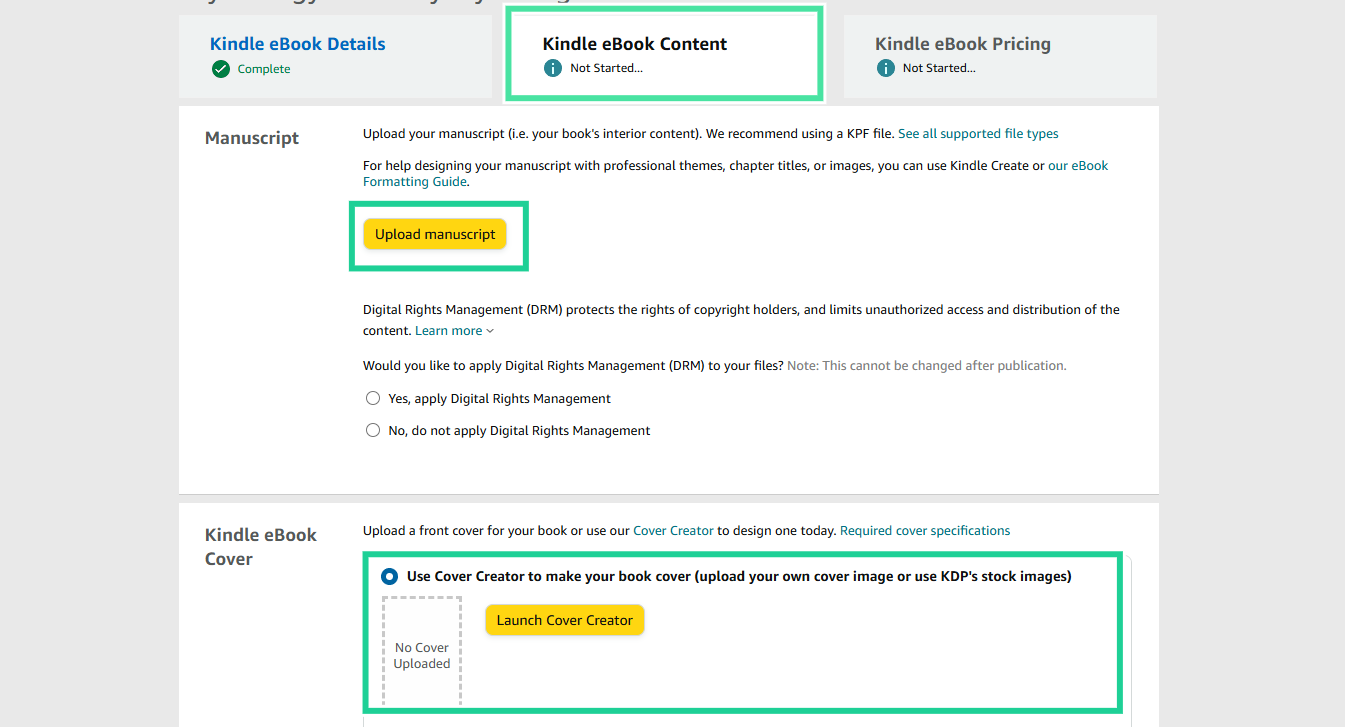Select the Use Cover Creator radio button

pos(390,575)
